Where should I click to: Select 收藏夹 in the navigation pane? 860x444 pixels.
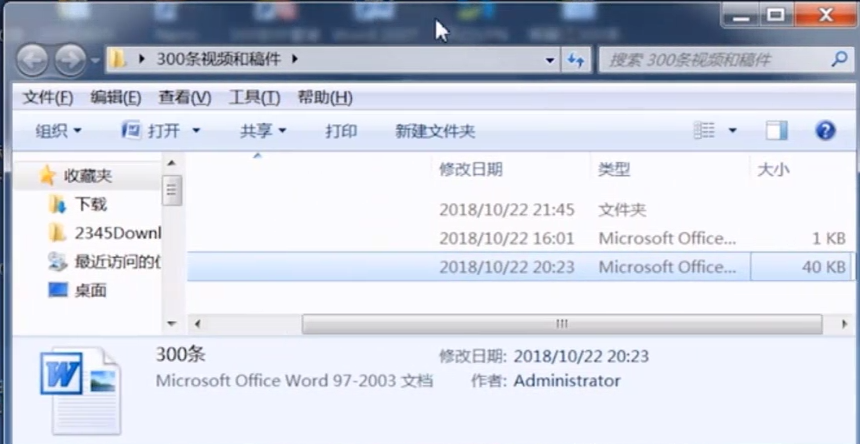88,176
